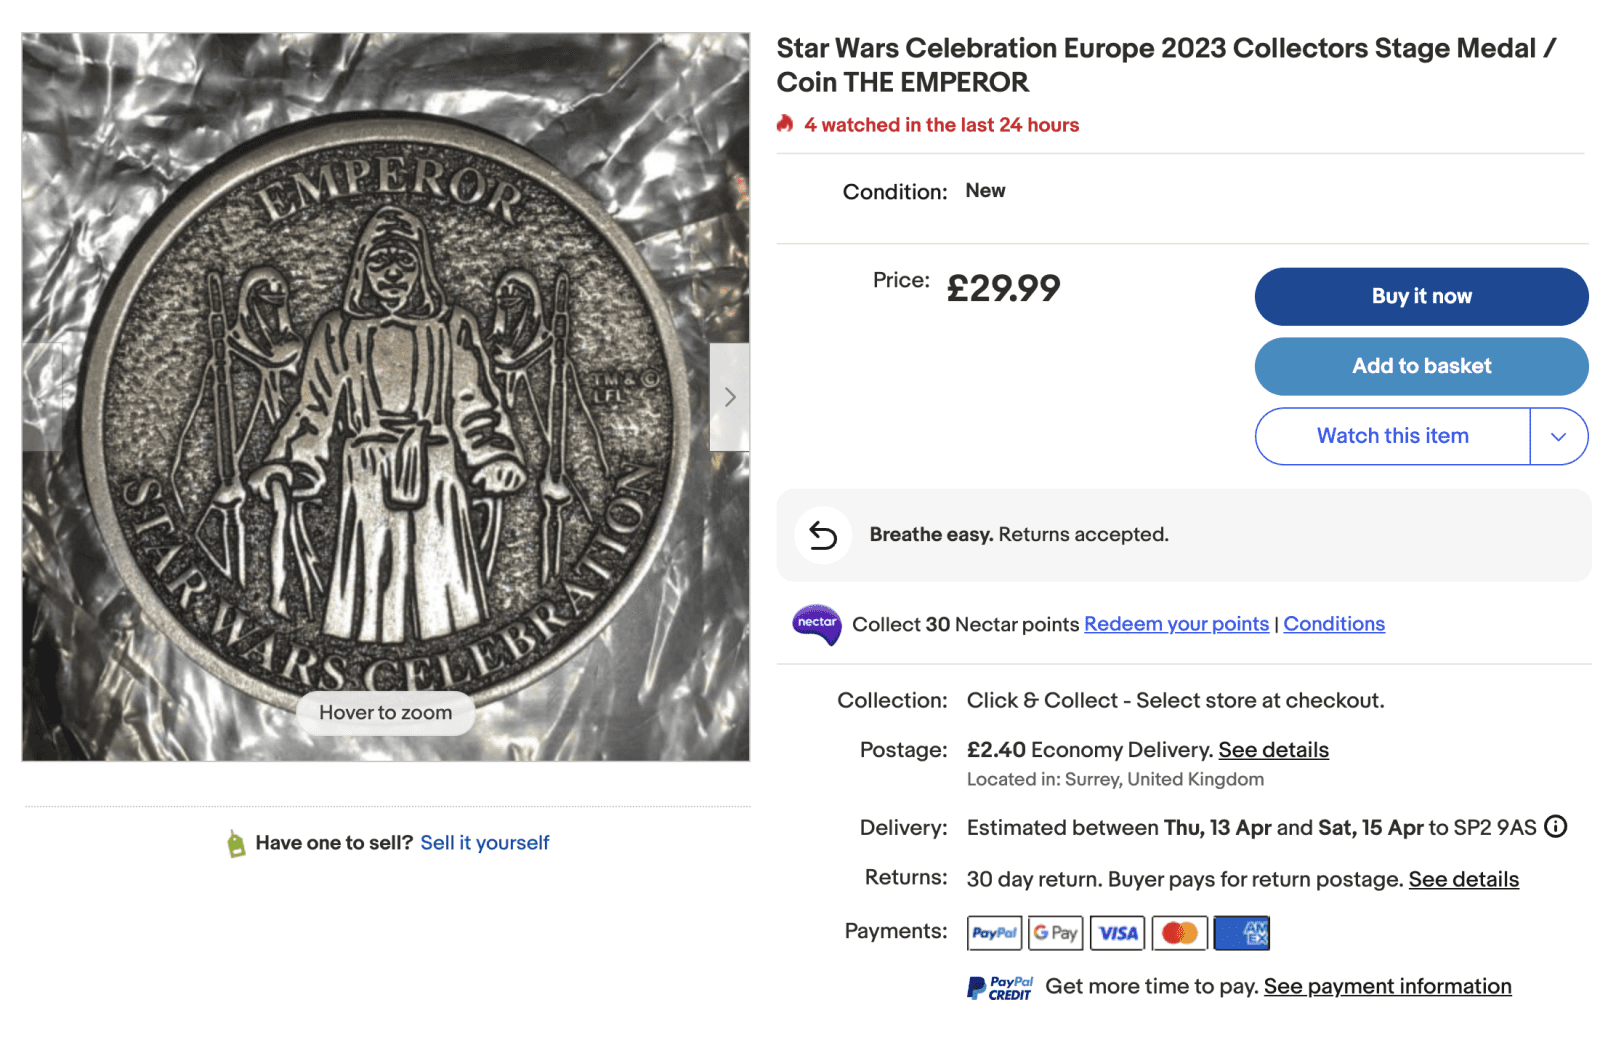1600x1040 pixels.
Task: Click the Nectar logo icon
Action: [x=817, y=624]
